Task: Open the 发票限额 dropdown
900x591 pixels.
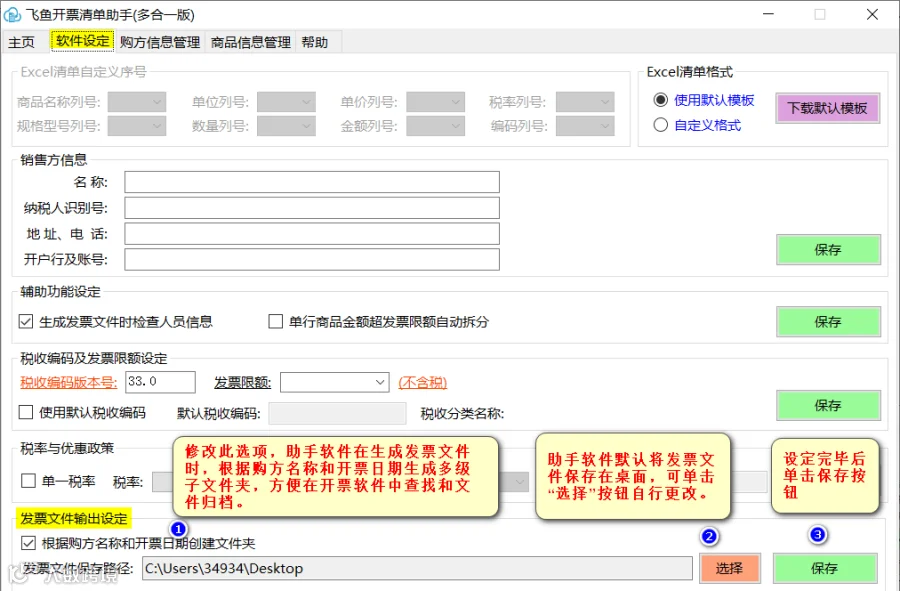Action: (335, 382)
